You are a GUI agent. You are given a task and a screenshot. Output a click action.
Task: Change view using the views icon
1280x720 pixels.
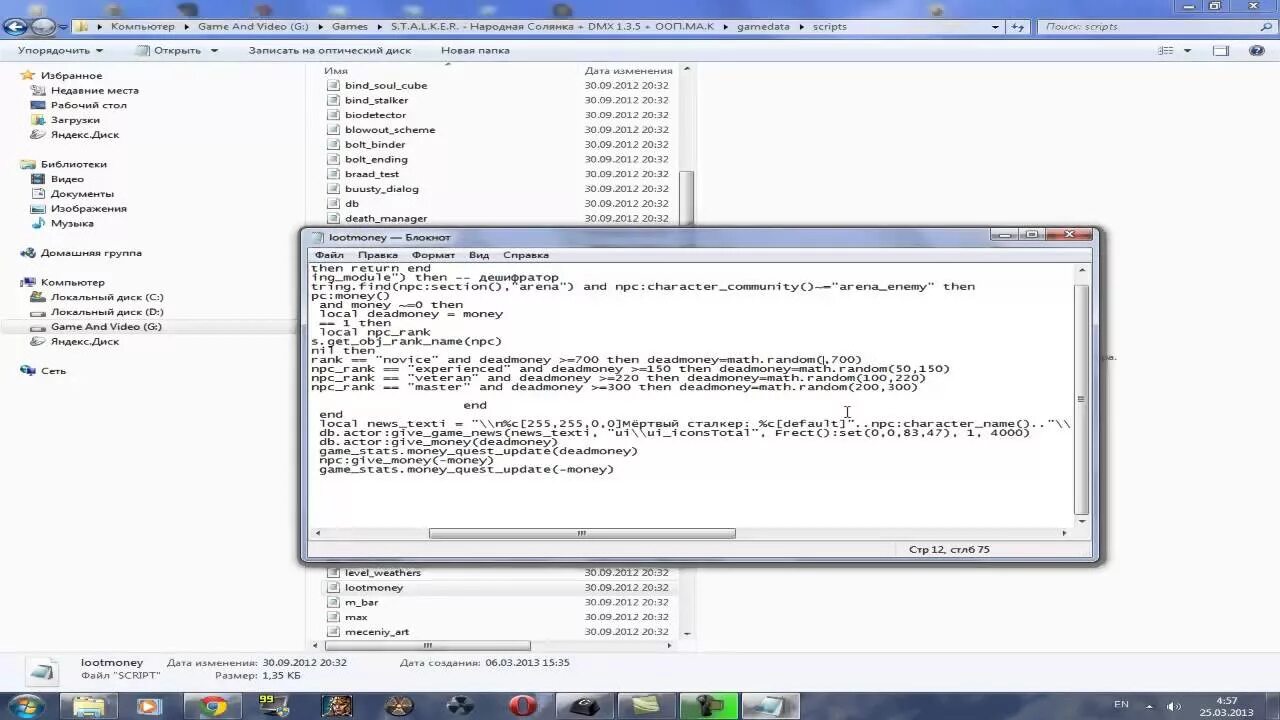click(x=1166, y=50)
